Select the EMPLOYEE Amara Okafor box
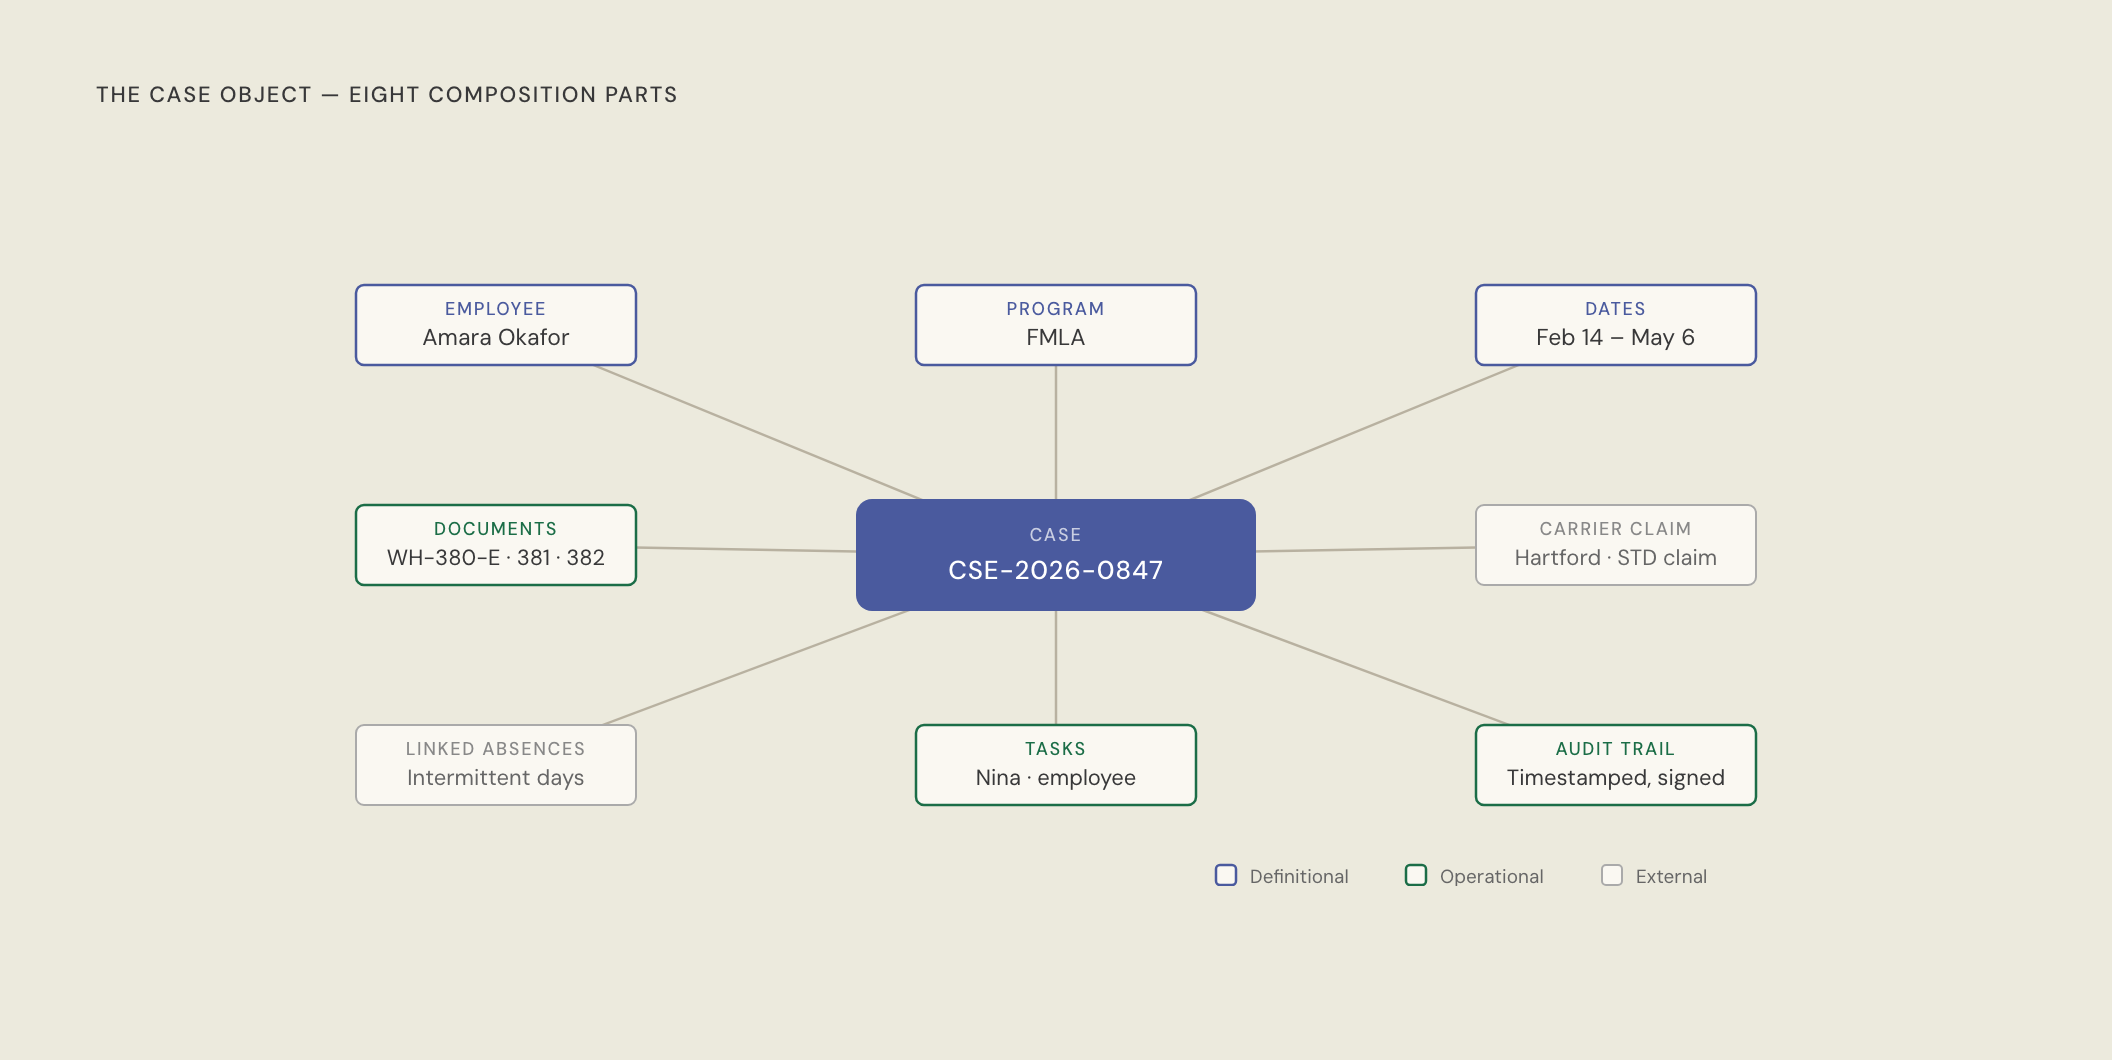This screenshot has width=2112, height=1060. (495, 325)
